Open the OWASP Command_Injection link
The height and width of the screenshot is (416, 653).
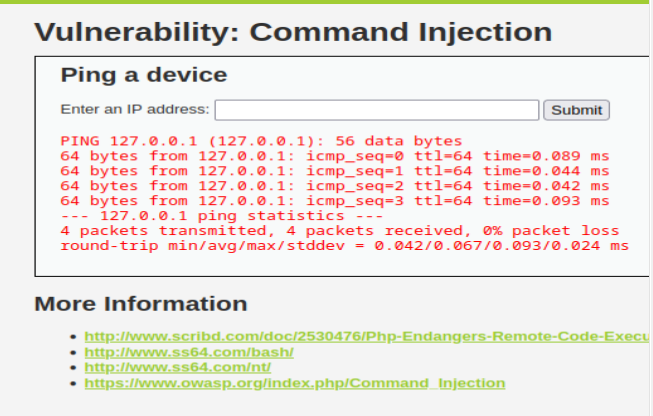pyautogui.click(x=295, y=383)
